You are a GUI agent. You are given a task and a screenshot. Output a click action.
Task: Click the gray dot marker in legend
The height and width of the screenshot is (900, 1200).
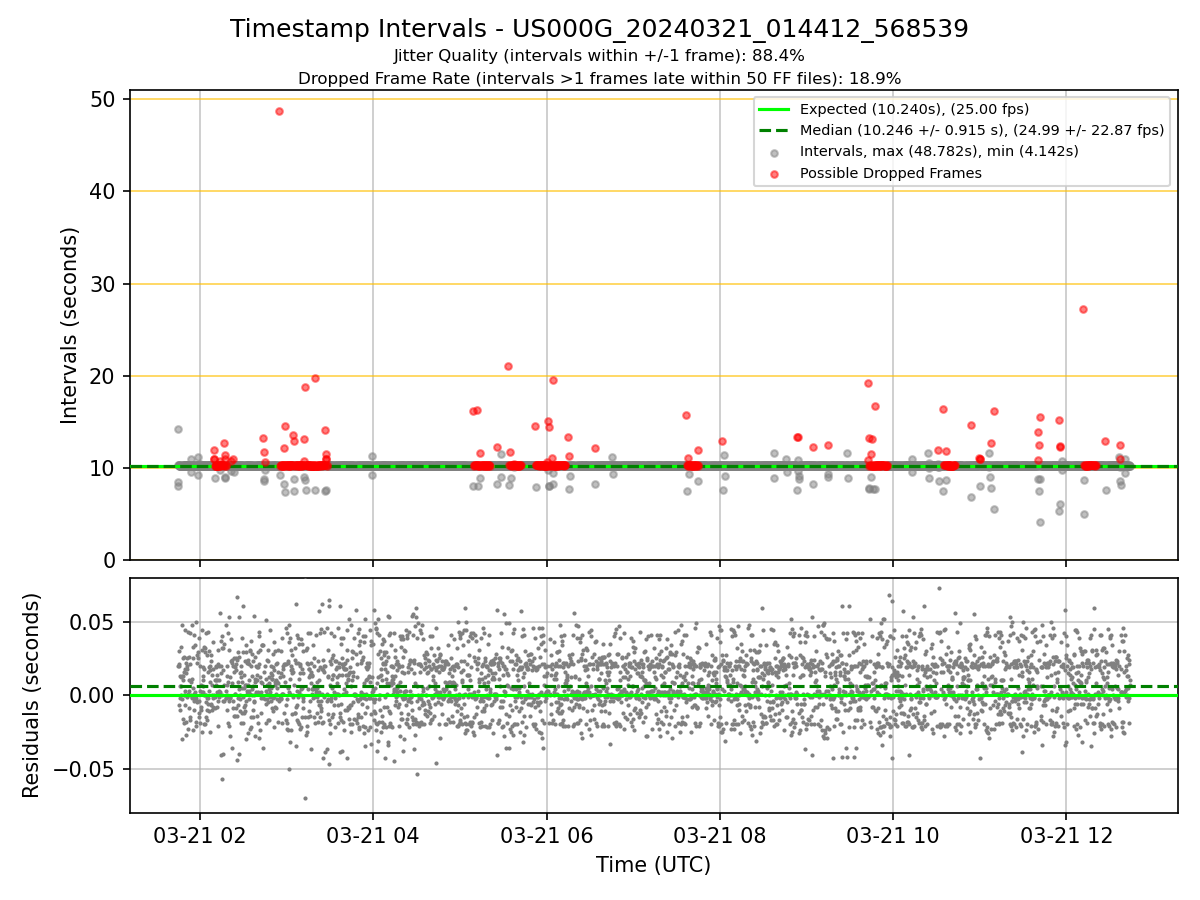775,152
